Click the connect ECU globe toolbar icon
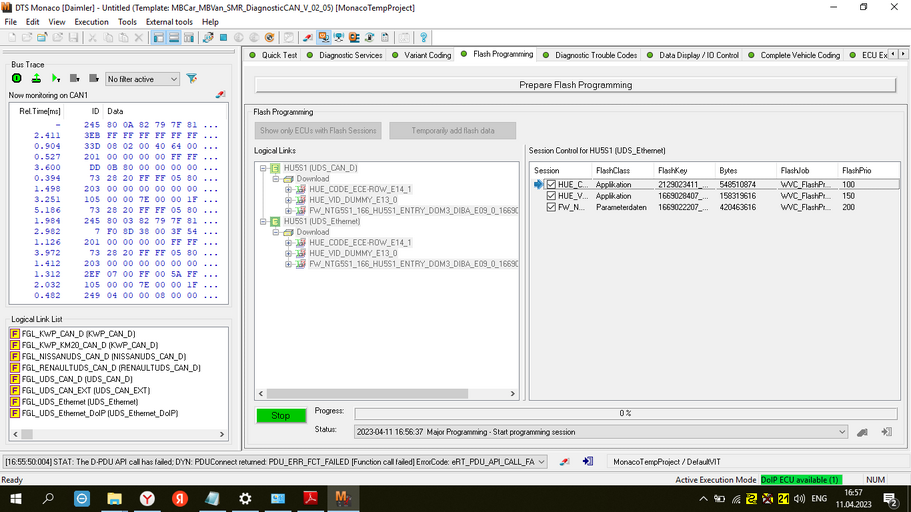The image size is (911, 512). 208,38
